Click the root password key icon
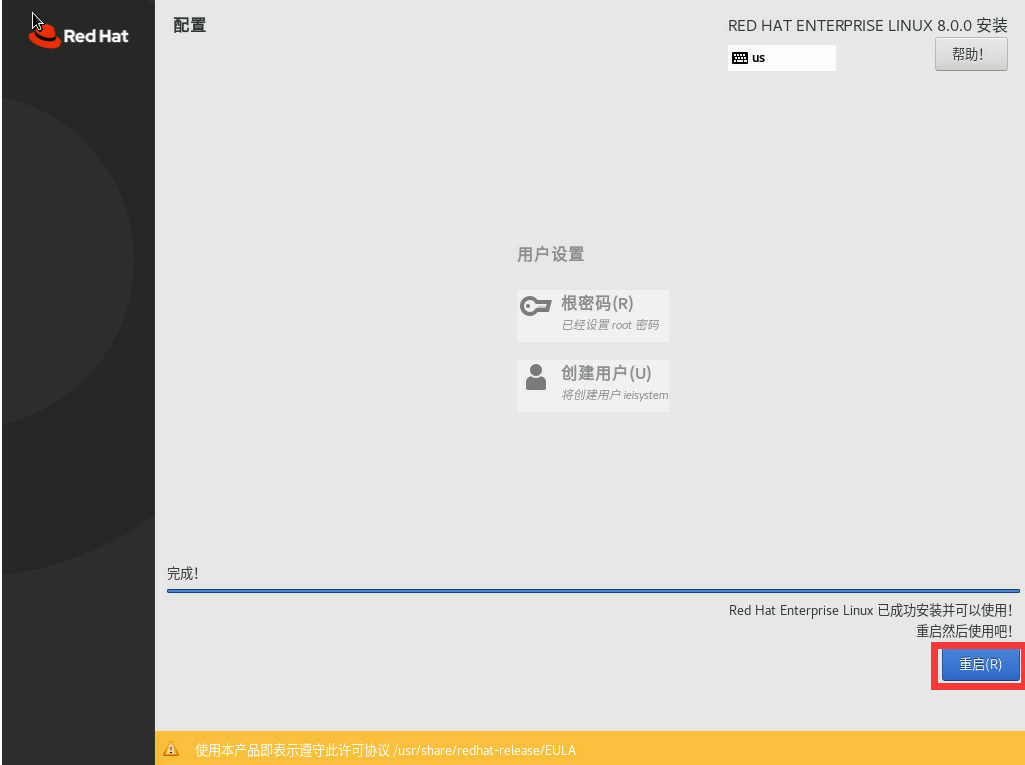The height and width of the screenshot is (765, 1025). click(536, 306)
